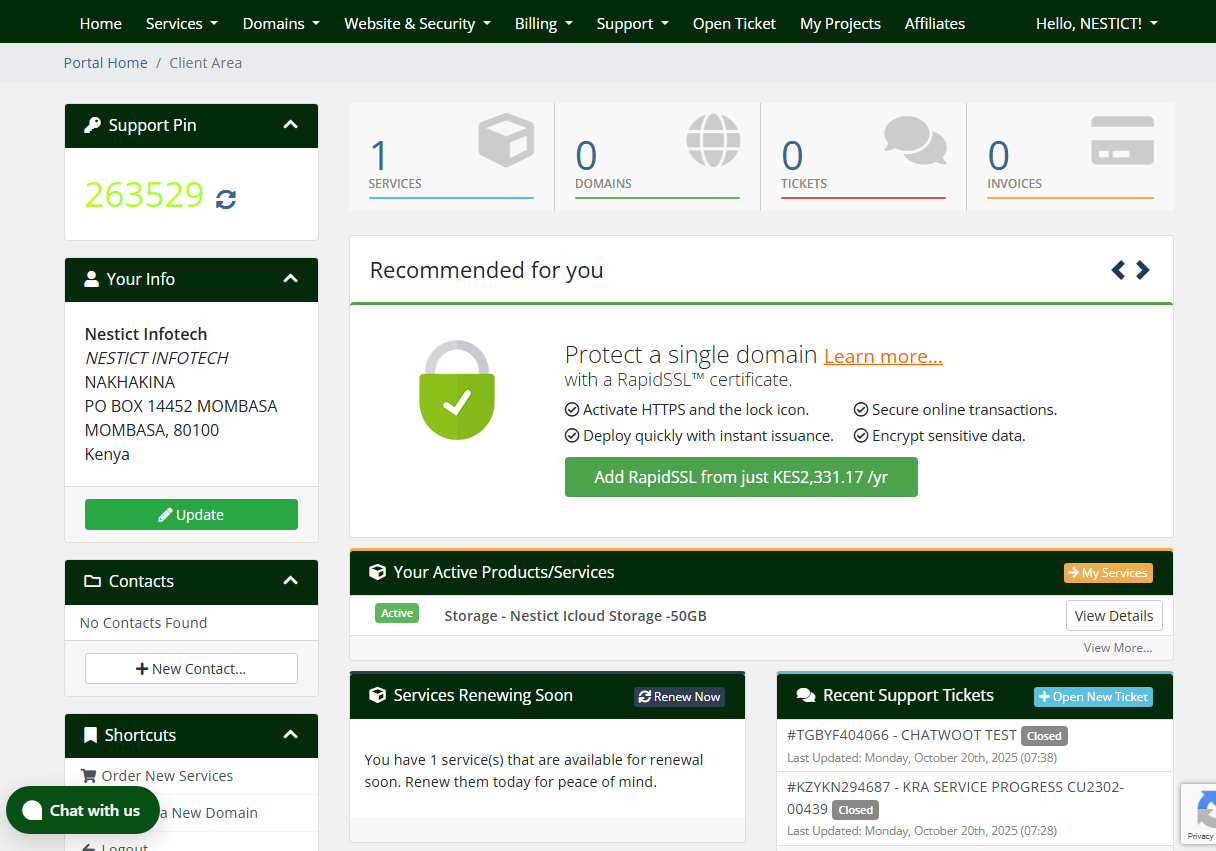Go to next recommendation arrow
Image resolution: width=1216 pixels, height=851 pixels.
(x=1143, y=270)
